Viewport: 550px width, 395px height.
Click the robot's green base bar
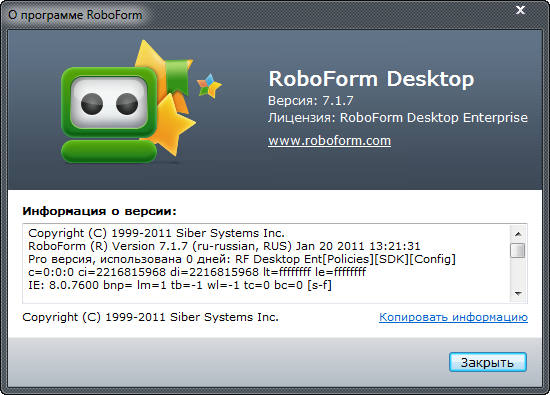109,151
